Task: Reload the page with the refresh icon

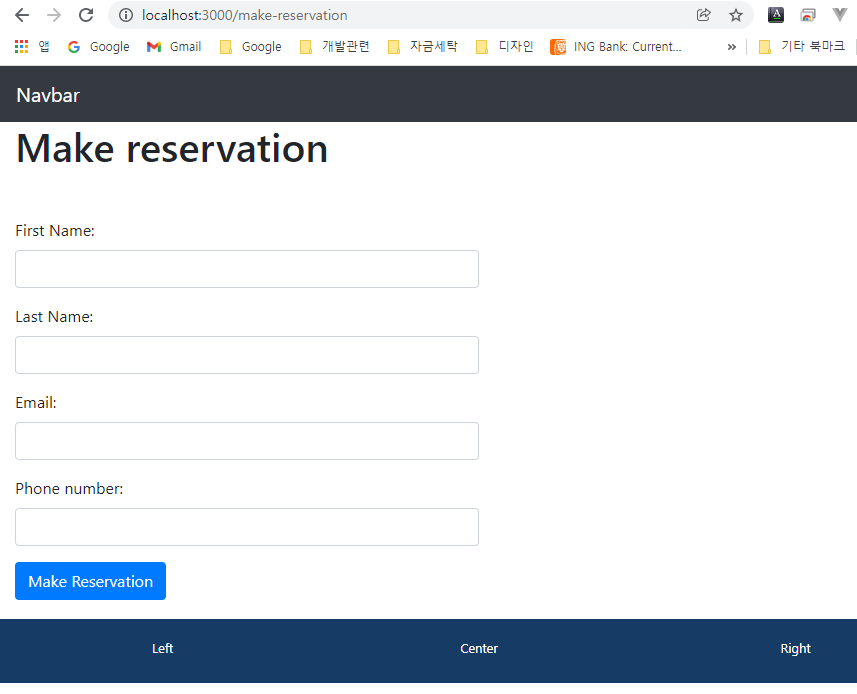Action: 86,15
